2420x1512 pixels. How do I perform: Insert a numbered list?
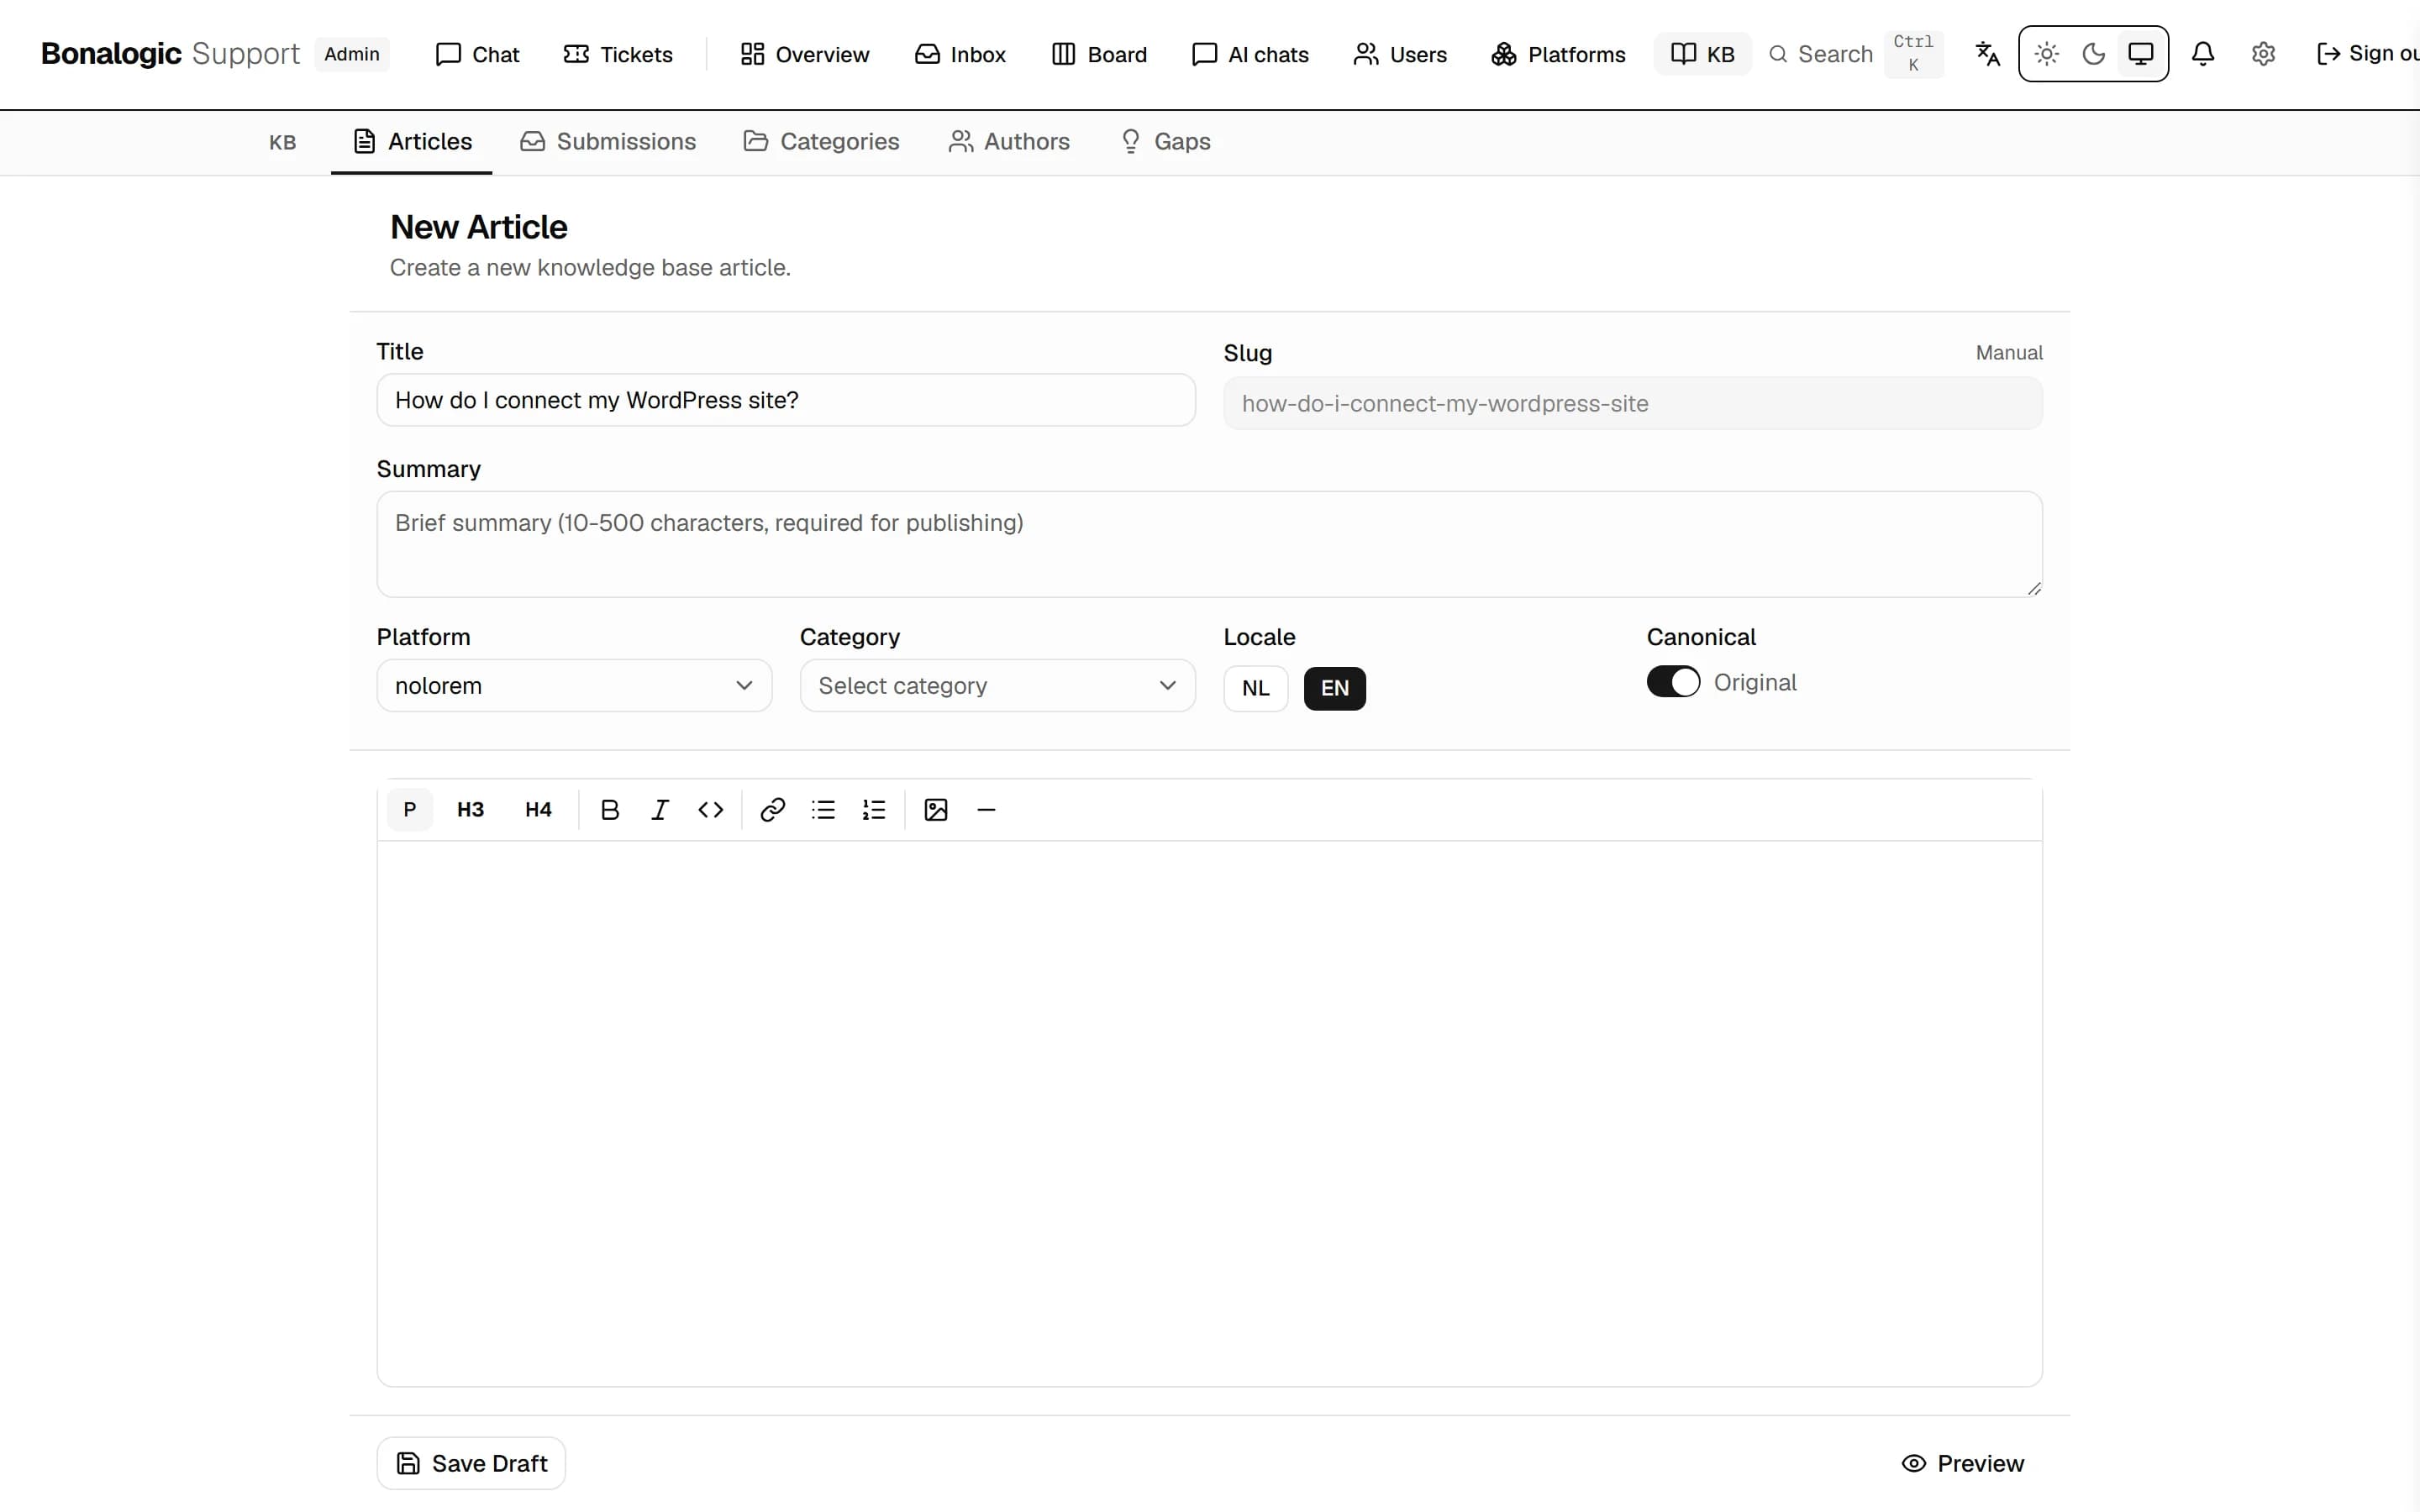tap(874, 809)
